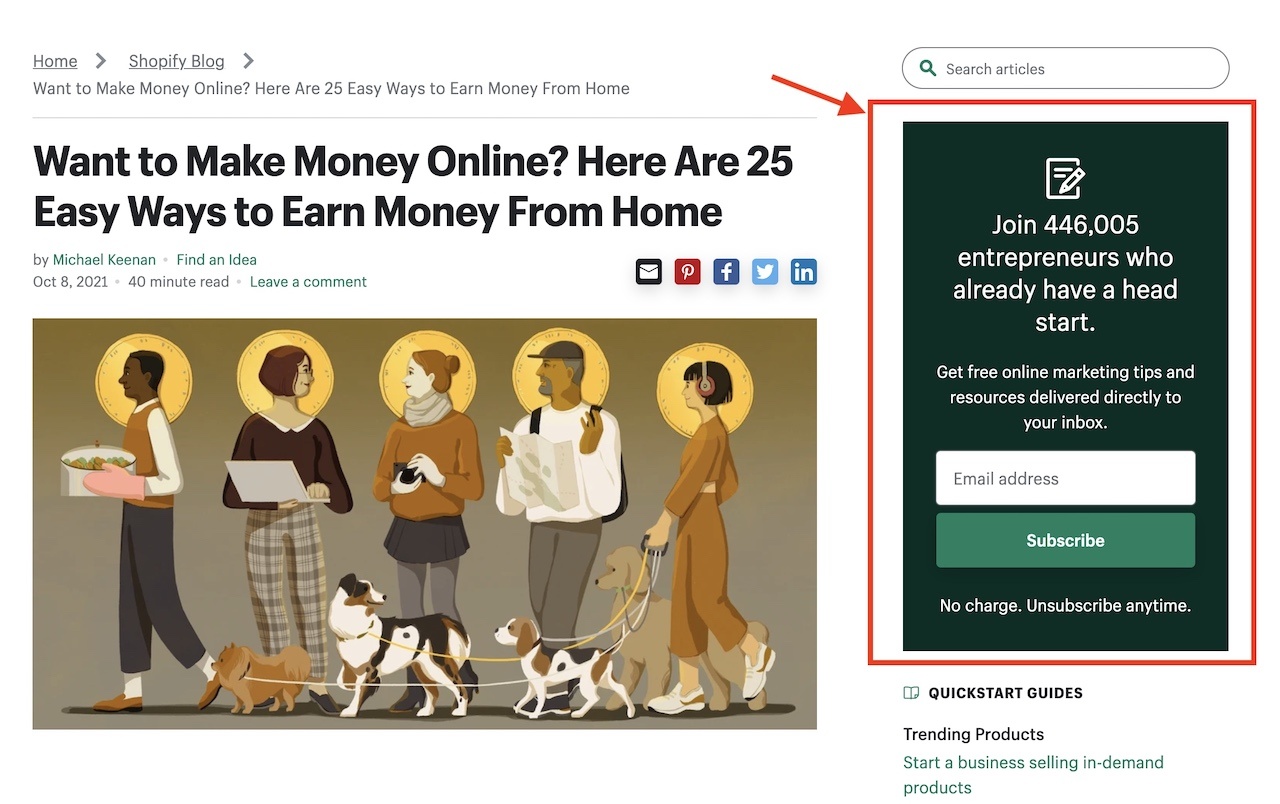This screenshot has height=804, width=1280.
Task: Click chevron after Shopify Blog breadcrumb
Action: (x=248, y=61)
